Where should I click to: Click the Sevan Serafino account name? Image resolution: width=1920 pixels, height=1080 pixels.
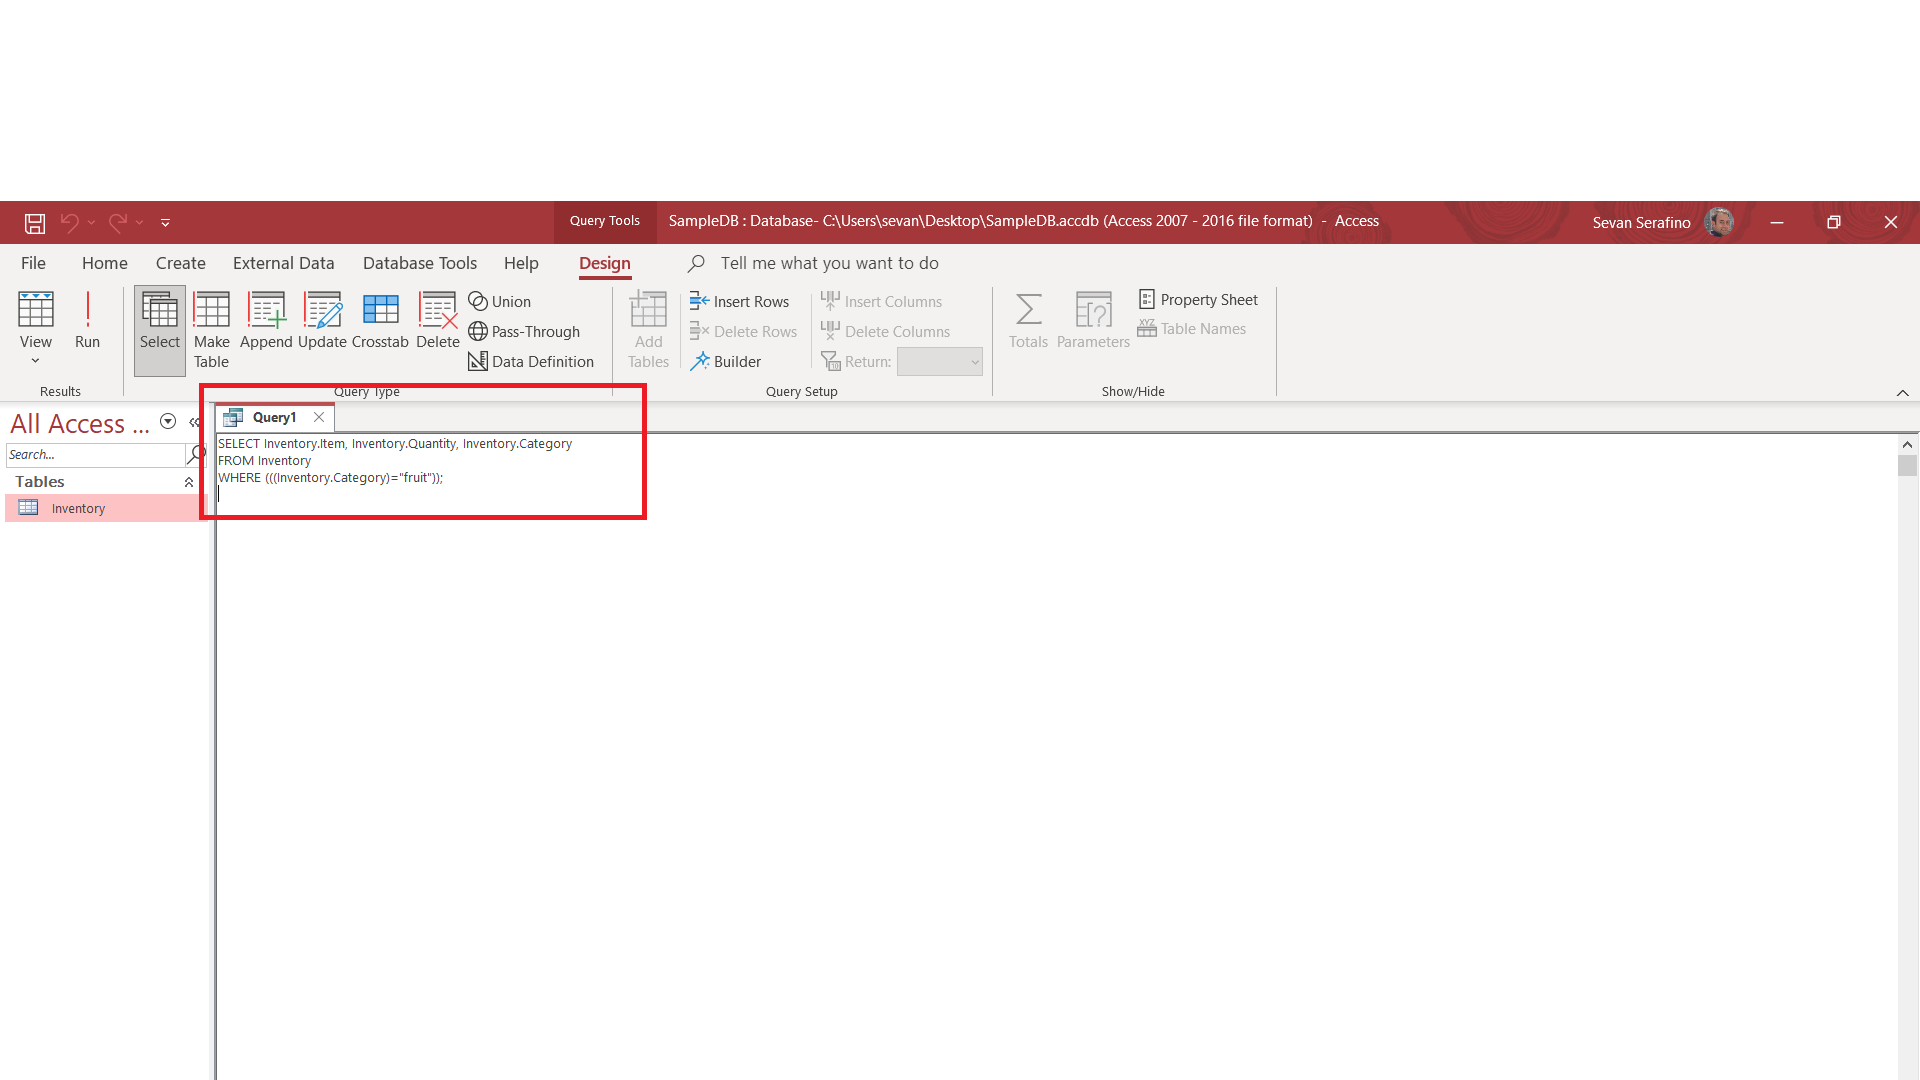point(1641,222)
